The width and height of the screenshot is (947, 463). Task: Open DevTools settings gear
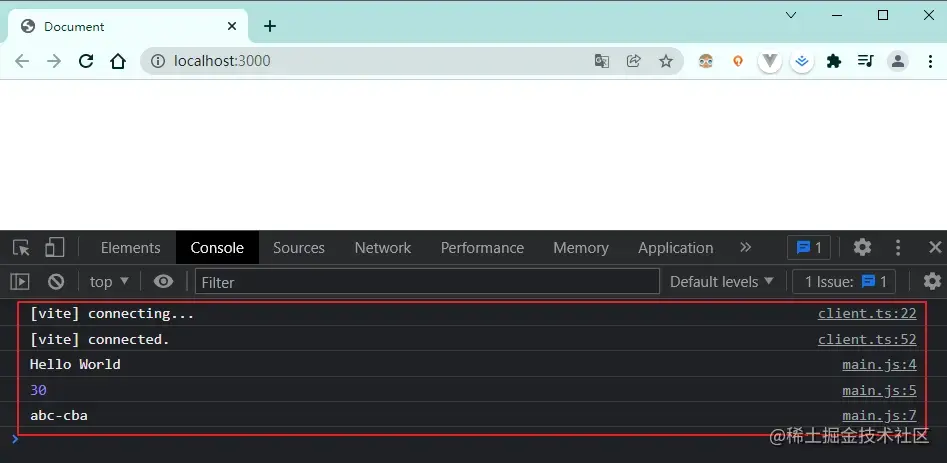[862, 247]
